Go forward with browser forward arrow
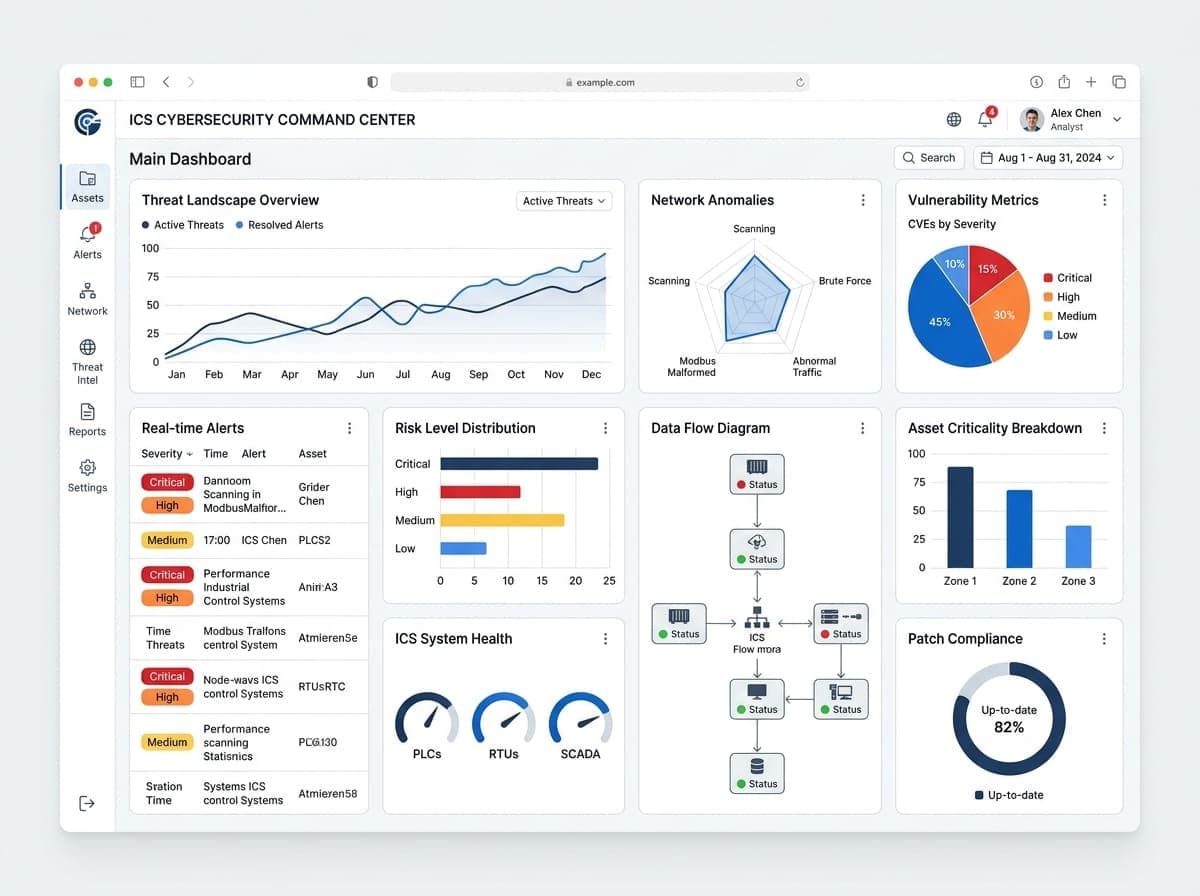The height and width of the screenshot is (896, 1200). point(191,82)
